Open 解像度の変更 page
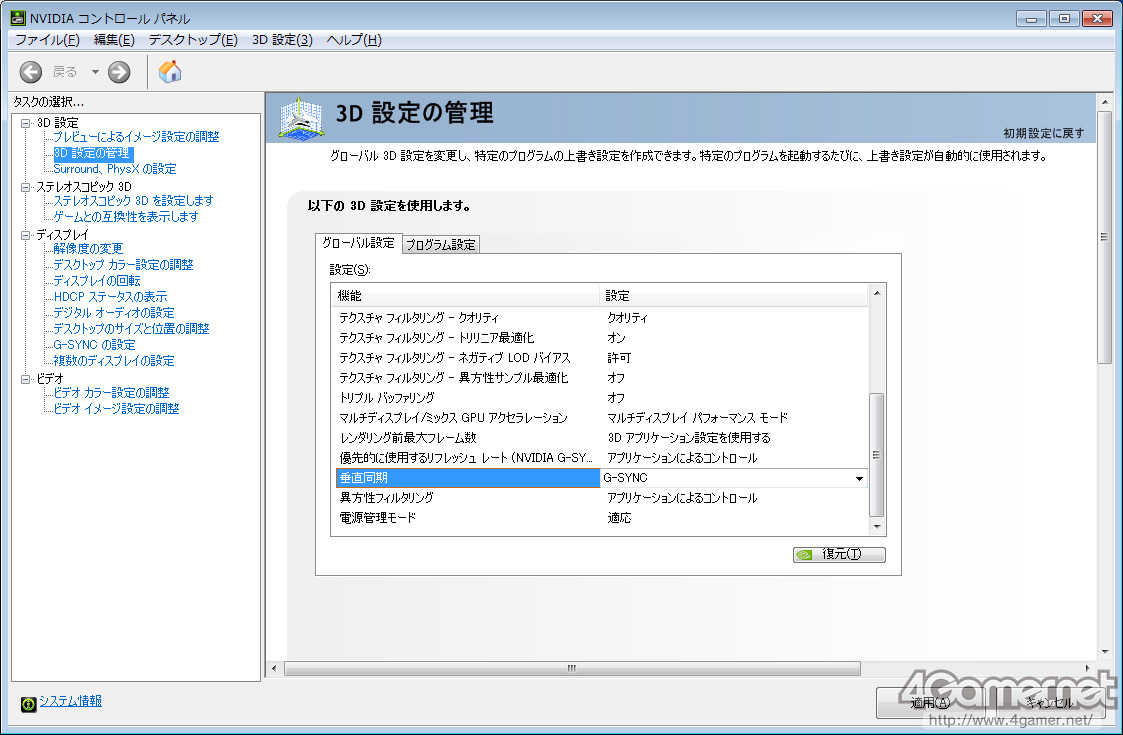The width and height of the screenshot is (1123, 735). [88, 249]
